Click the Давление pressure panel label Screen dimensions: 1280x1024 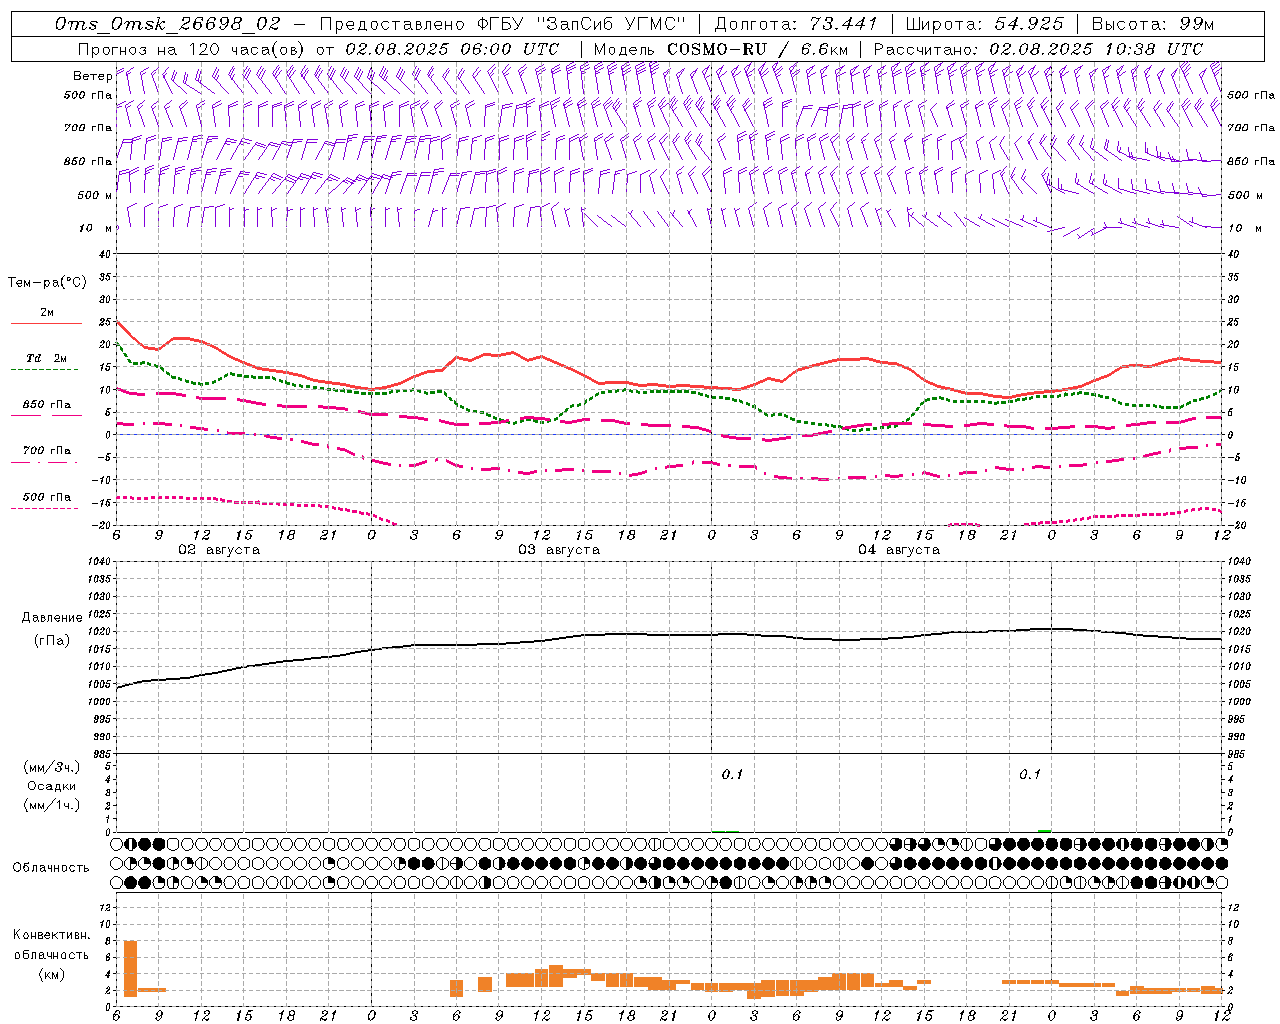(52, 618)
